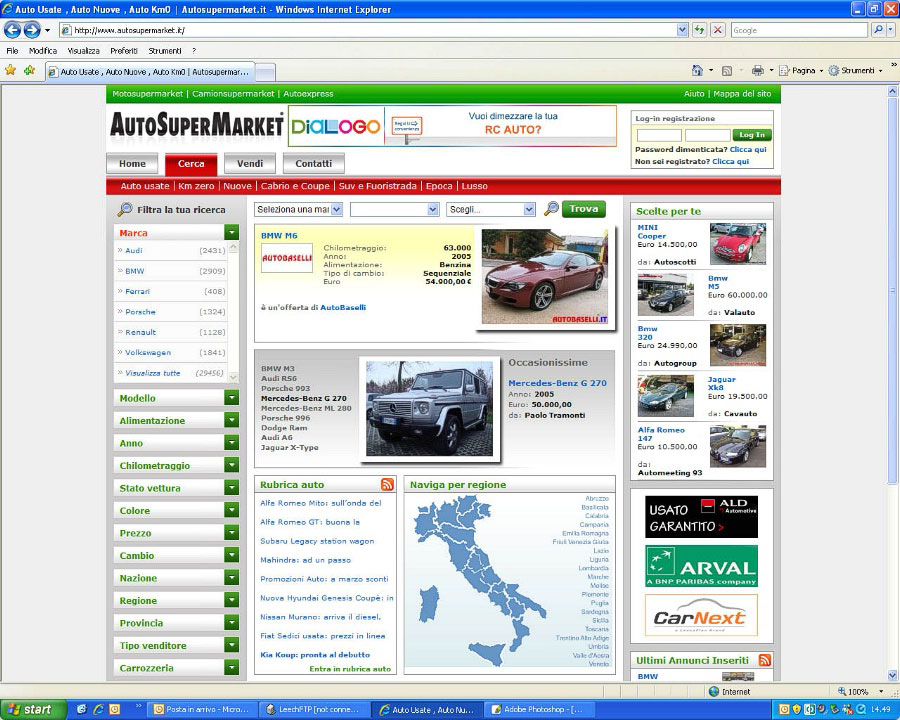The width and height of the screenshot is (900, 720).
Task: Click Internet Explorer quick launch icon
Action: (98, 710)
